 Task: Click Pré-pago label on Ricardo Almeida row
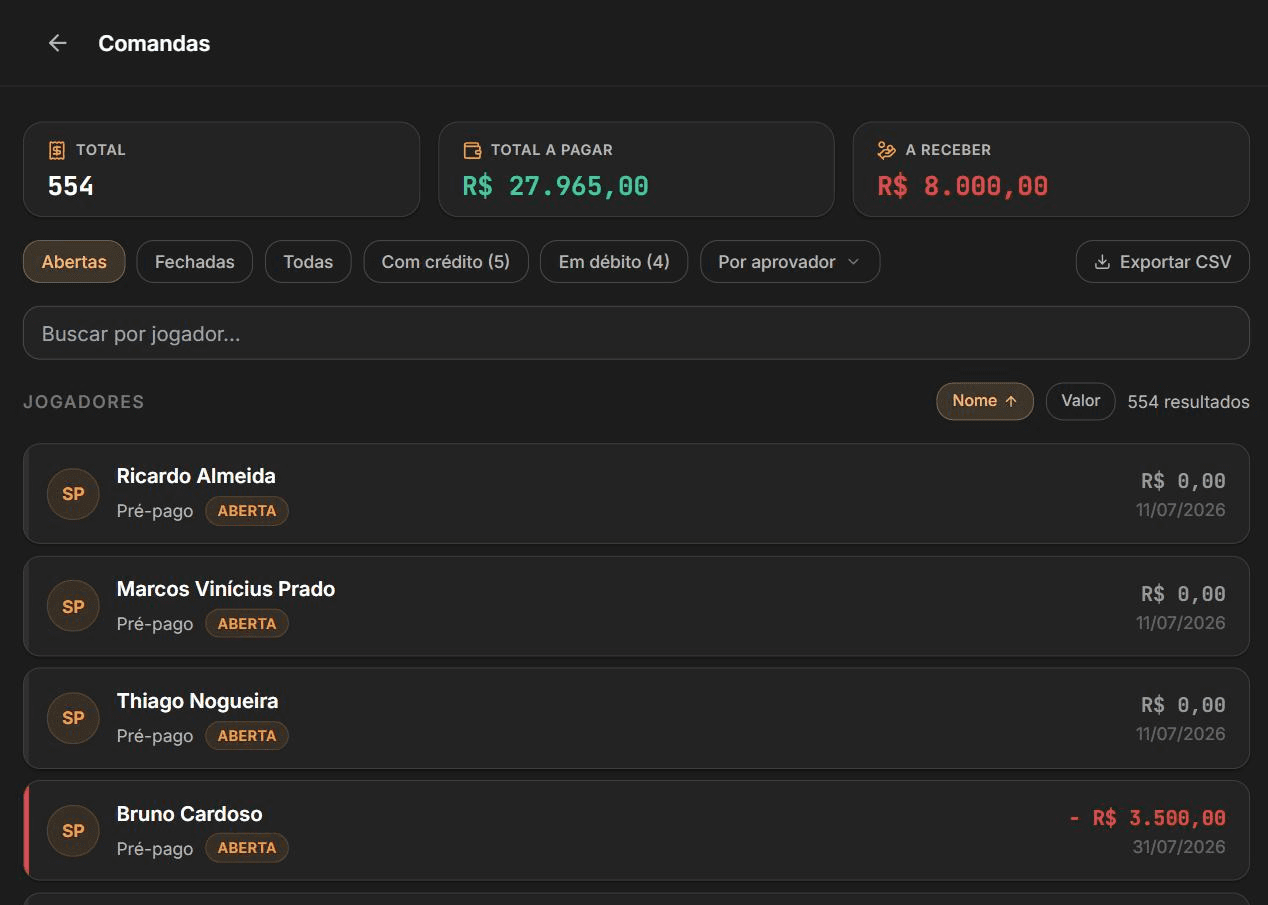click(x=155, y=511)
